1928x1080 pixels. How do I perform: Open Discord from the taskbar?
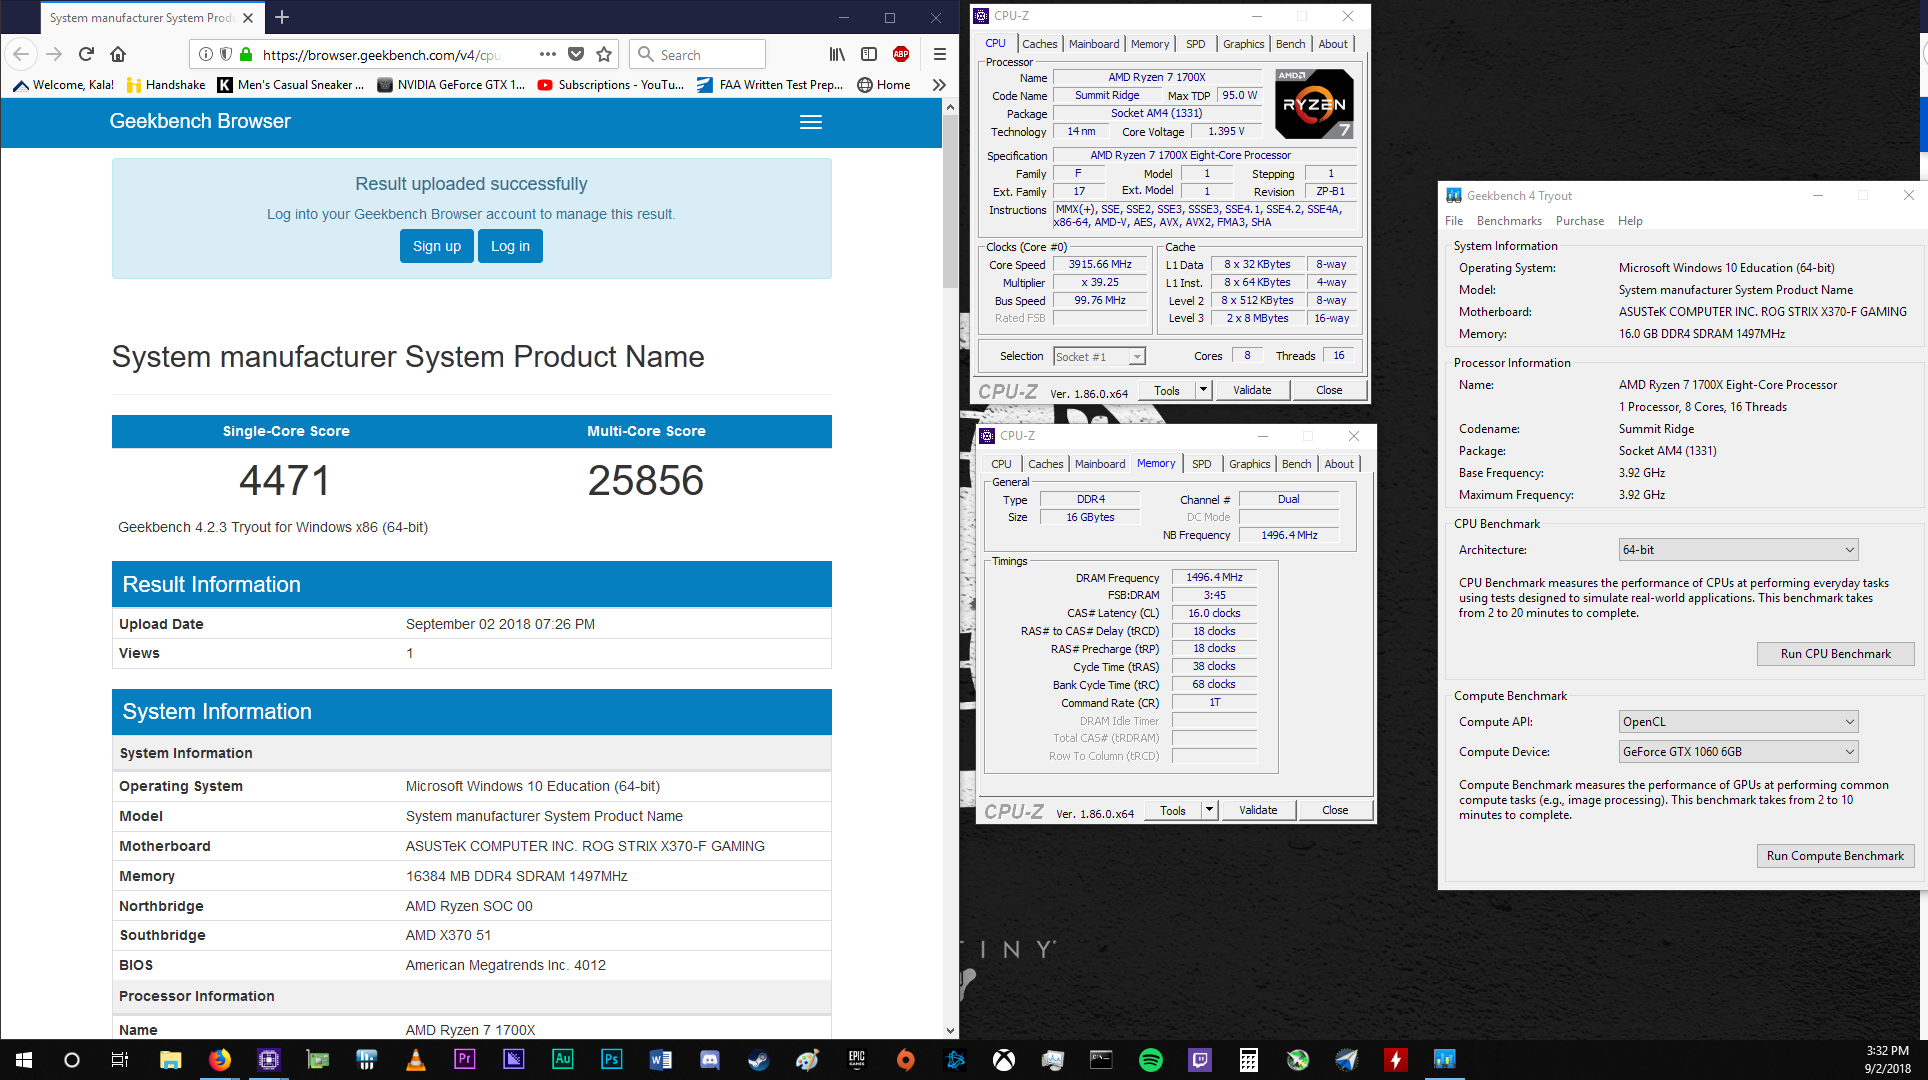(x=709, y=1060)
